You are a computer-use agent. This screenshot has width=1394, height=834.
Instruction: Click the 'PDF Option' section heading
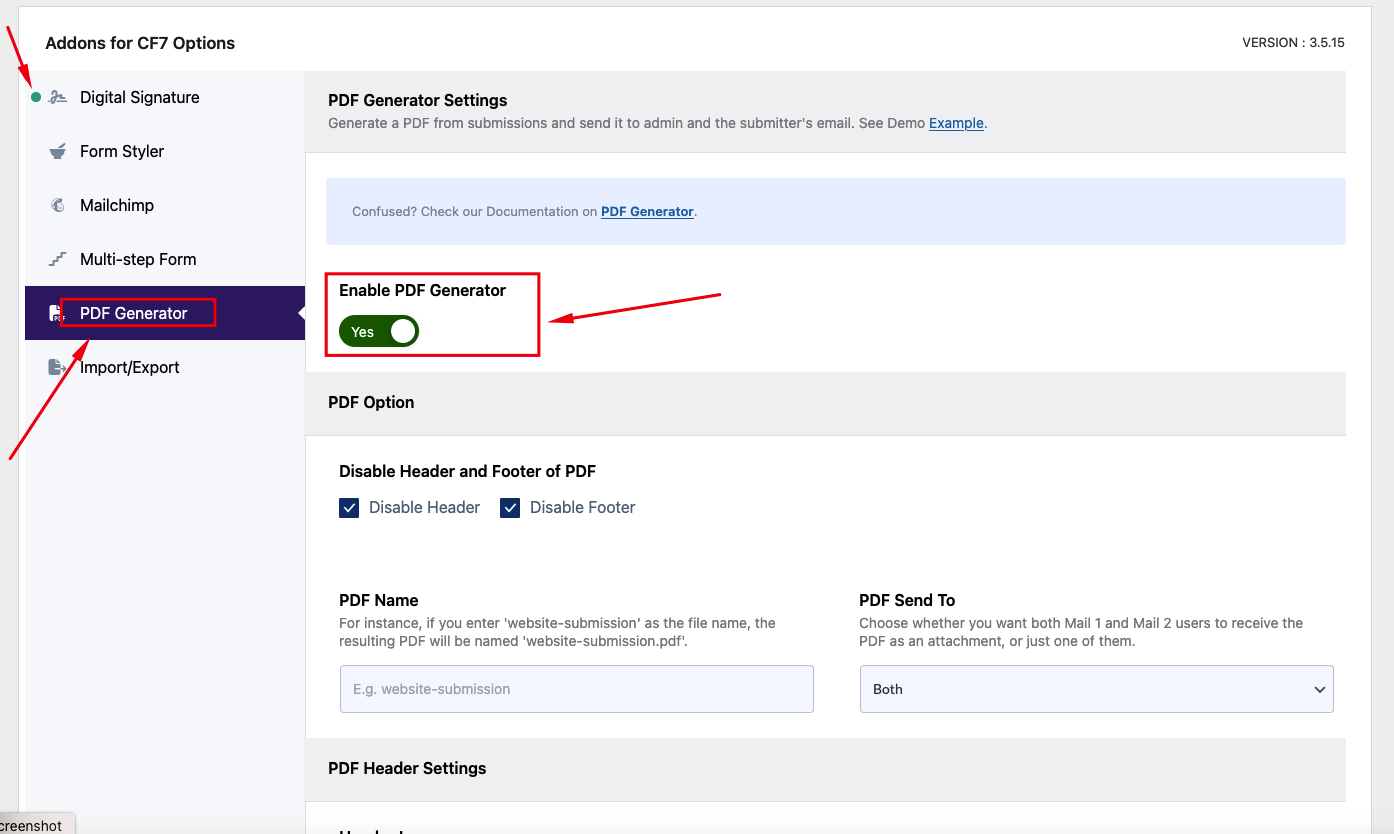pyautogui.click(x=371, y=402)
